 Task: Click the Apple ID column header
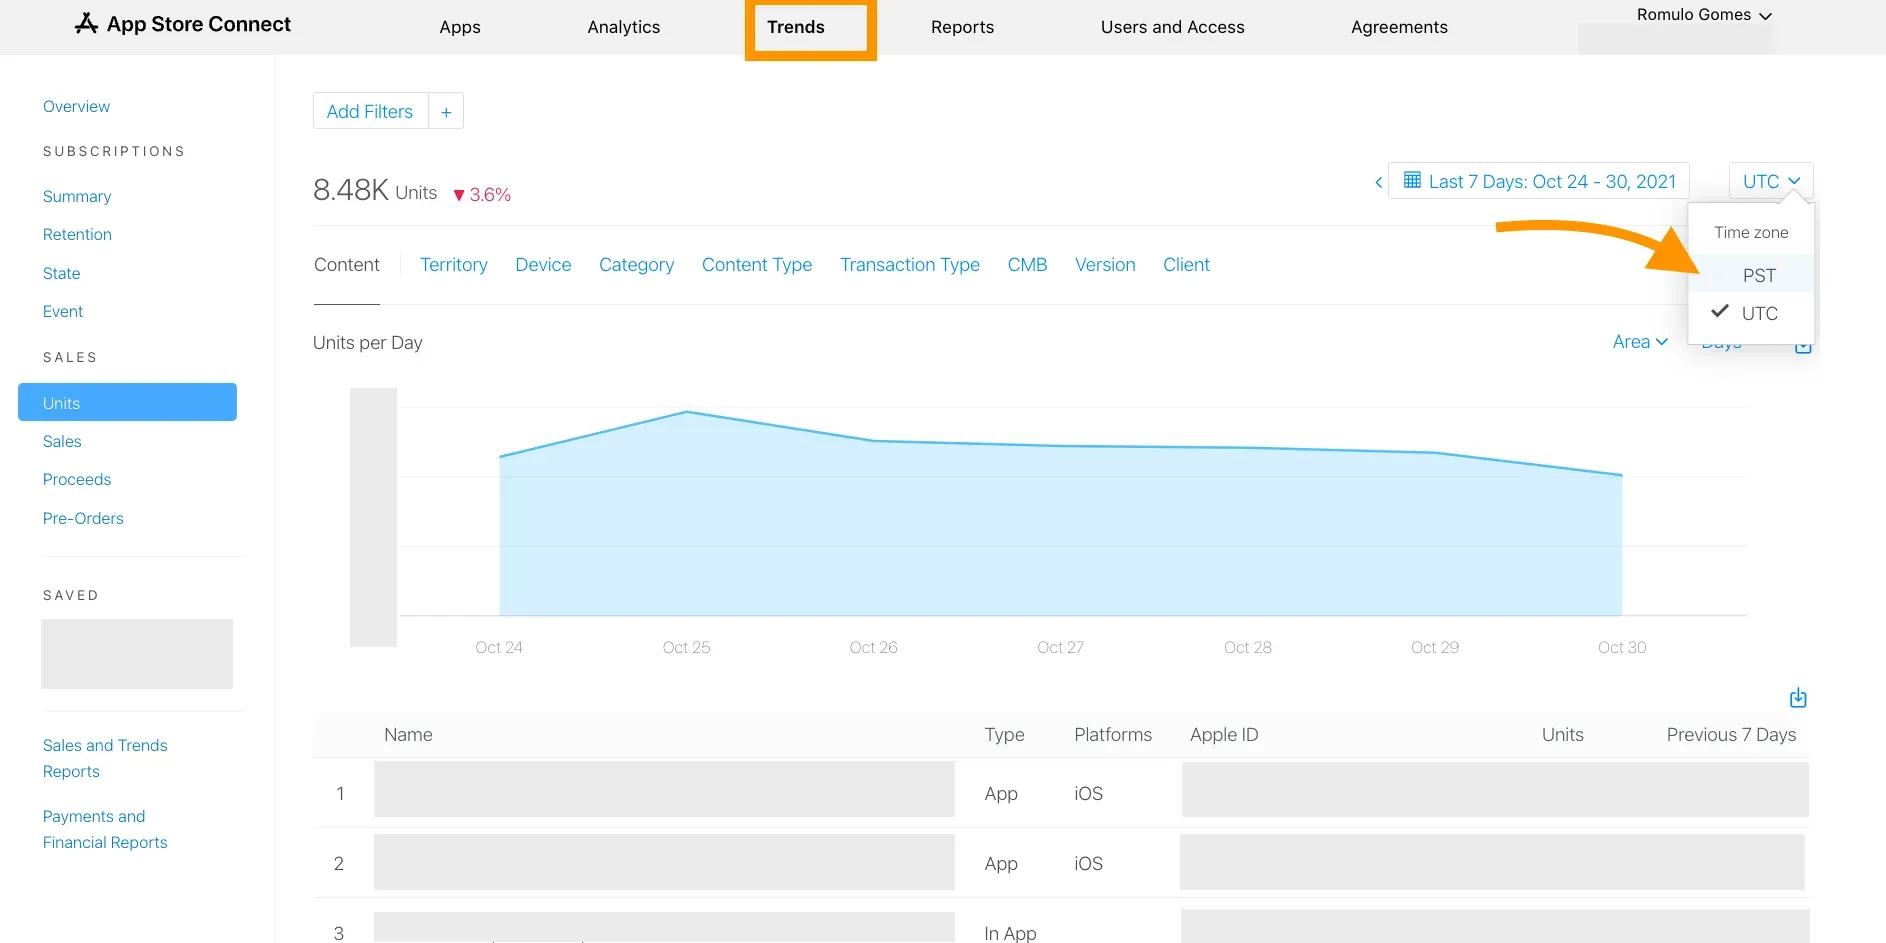coord(1224,735)
